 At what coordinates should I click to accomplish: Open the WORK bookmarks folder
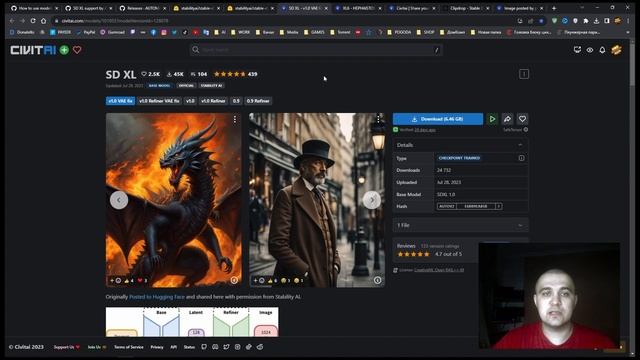point(240,32)
